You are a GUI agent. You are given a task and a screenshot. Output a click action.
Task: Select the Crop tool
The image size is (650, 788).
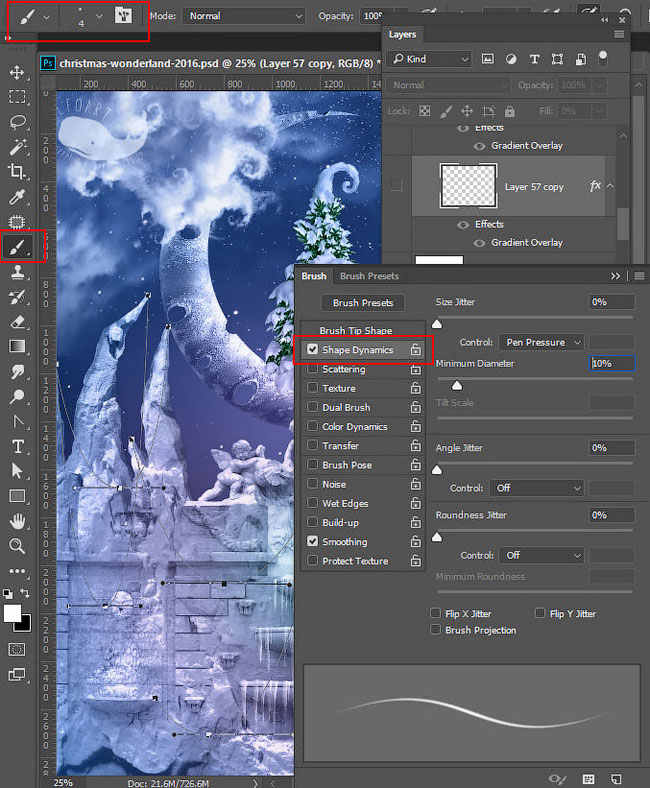pos(17,172)
